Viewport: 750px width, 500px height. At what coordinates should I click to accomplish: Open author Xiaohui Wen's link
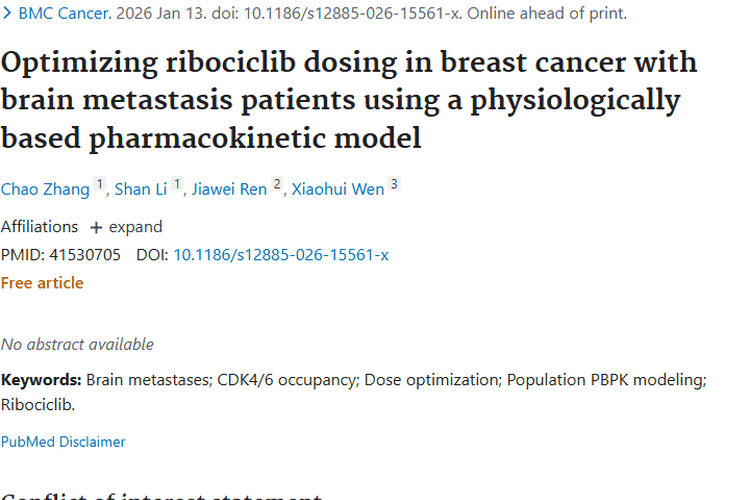click(338, 189)
